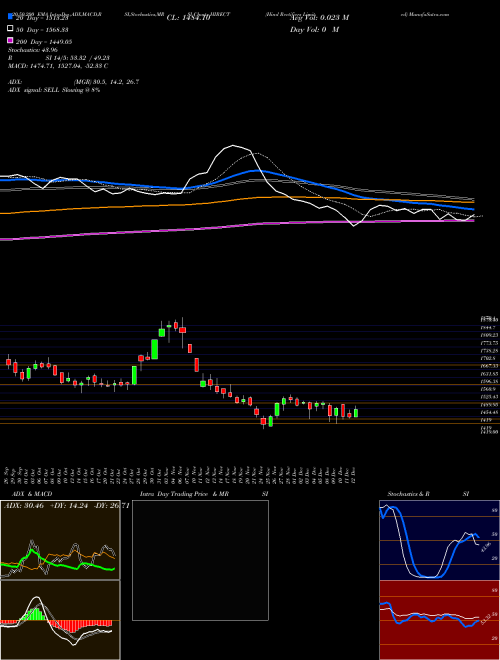Click the CL: 1484.10 closing price text
The image size is (500, 660).
pyautogui.click(x=188, y=18)
